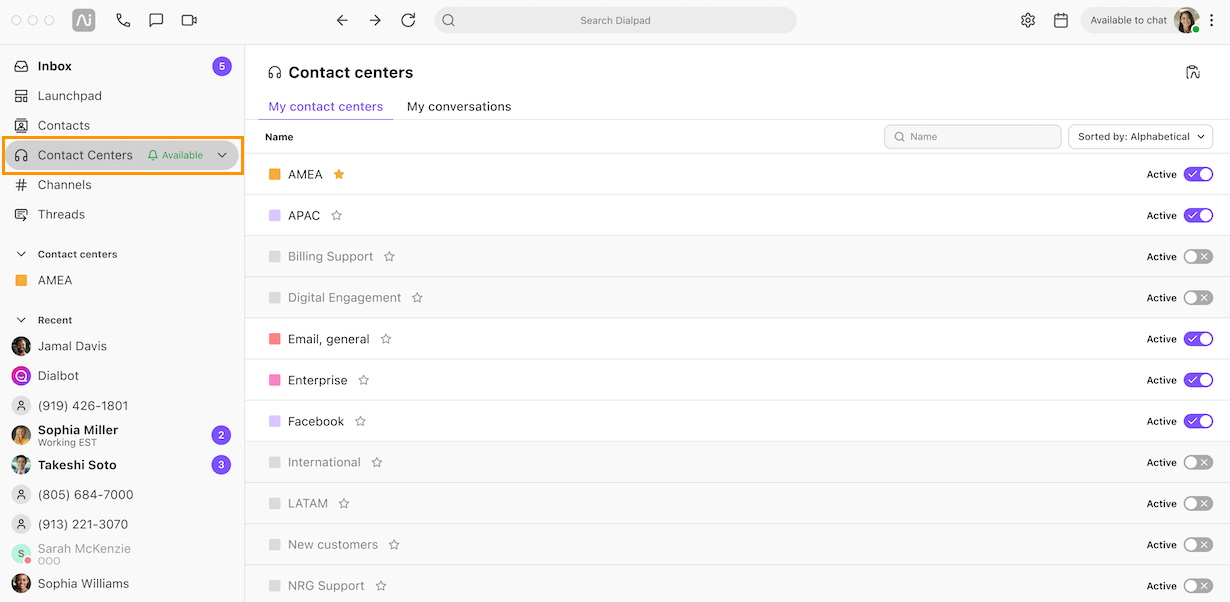Click the pink Enterprise color square
The width and height of the screenshot is (1230, 602).
click(x=275, y=380)
